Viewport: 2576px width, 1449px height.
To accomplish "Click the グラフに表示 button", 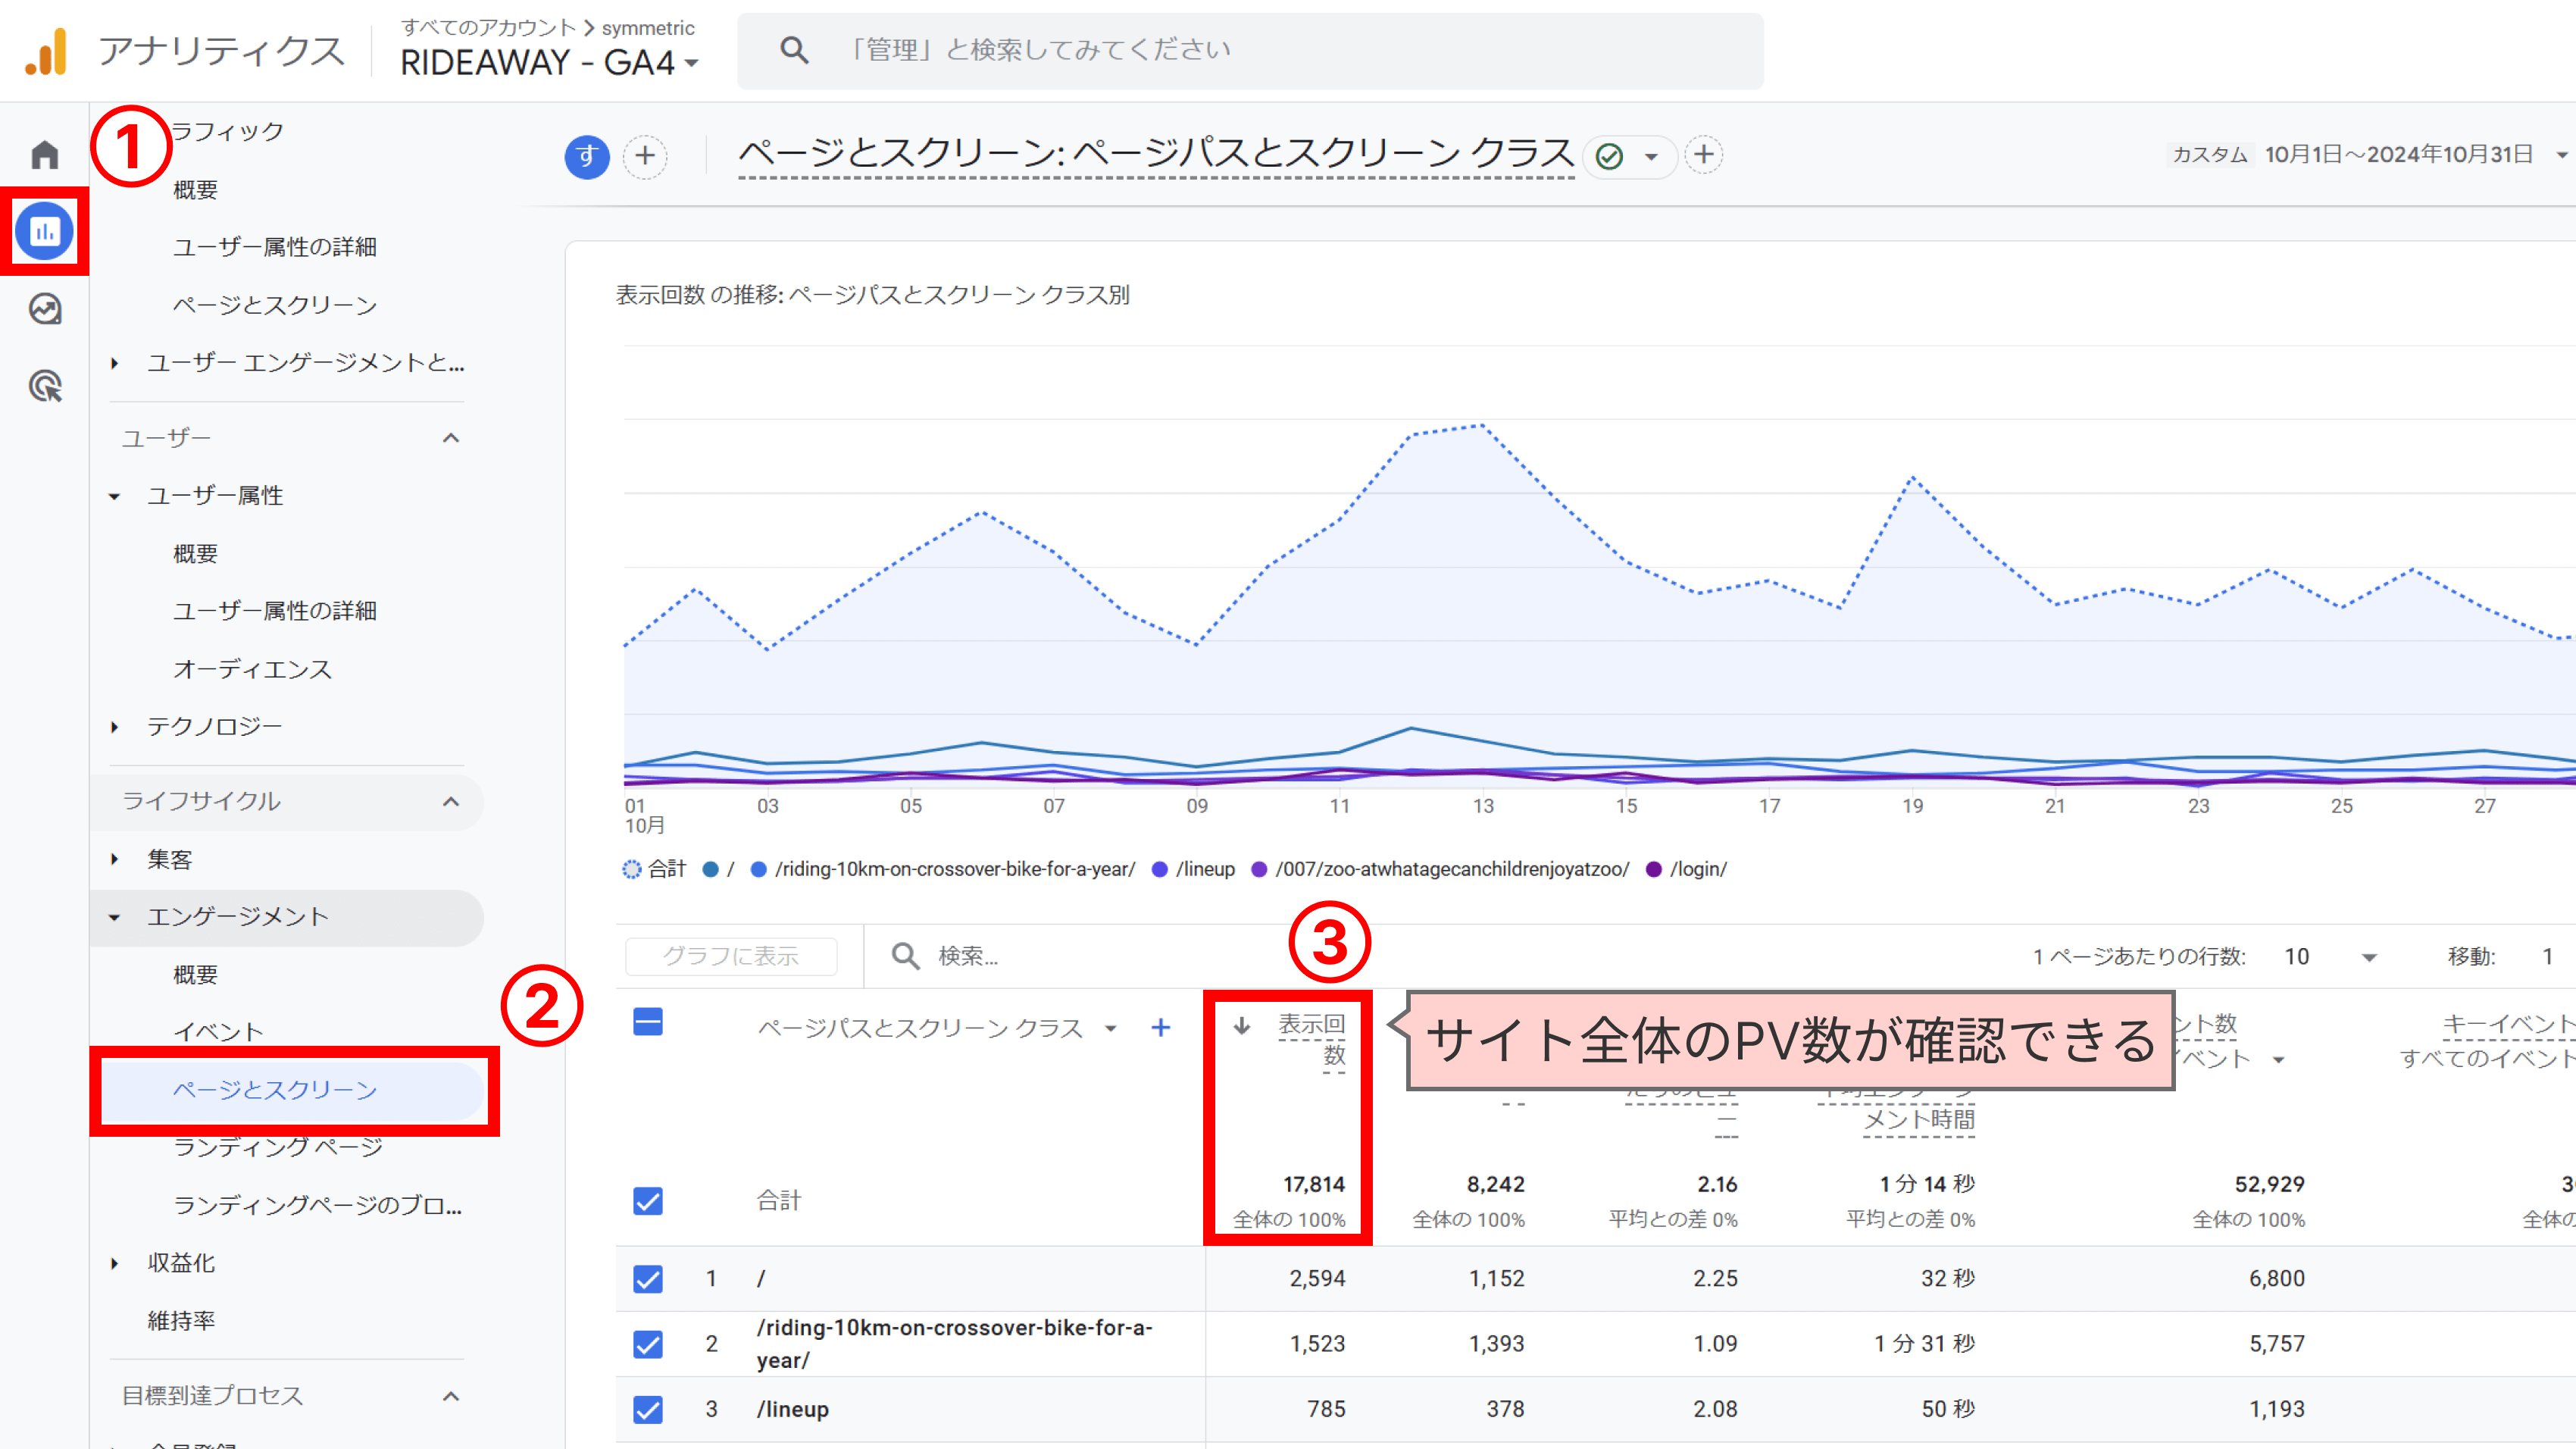I will [731, 957].
